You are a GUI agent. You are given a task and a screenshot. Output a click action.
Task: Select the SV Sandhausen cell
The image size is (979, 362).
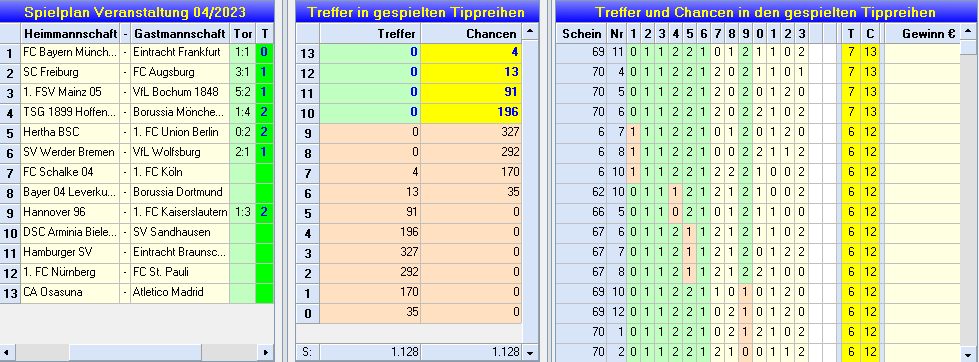click(x=180, y=233)
